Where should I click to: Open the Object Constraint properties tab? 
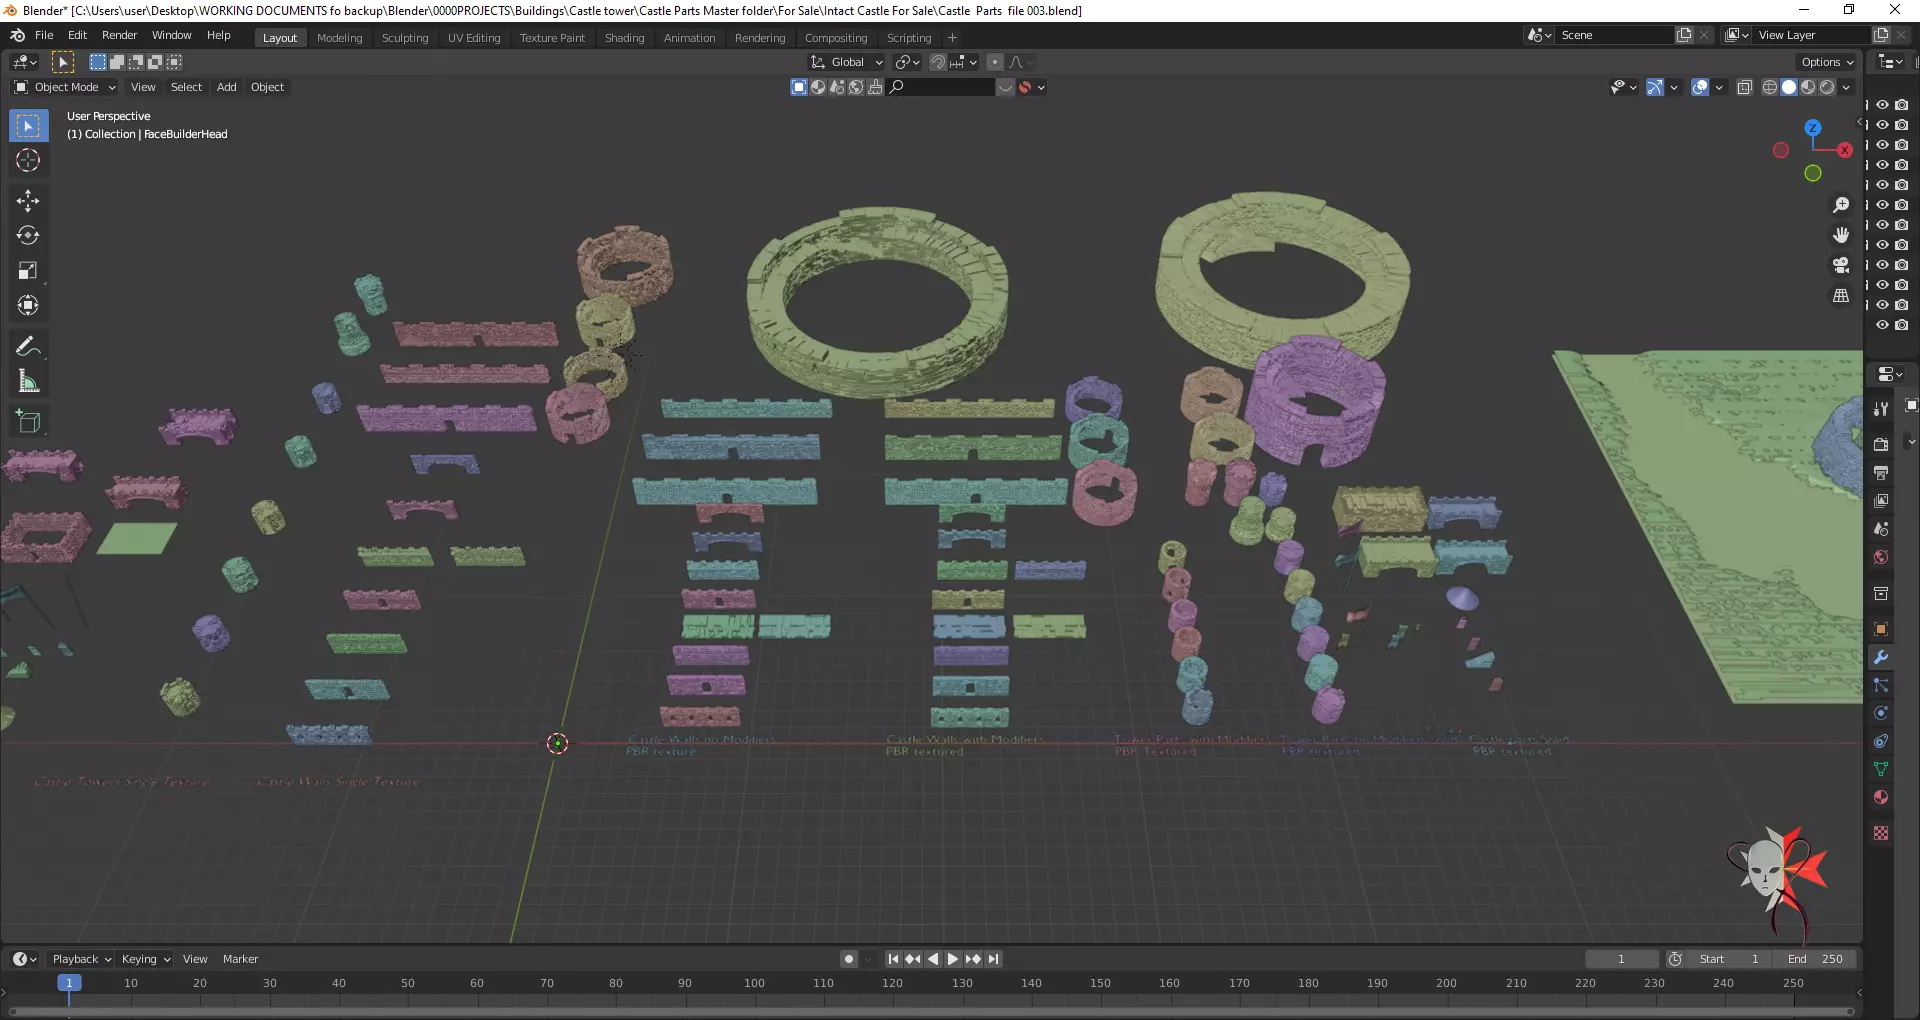(x=1881, y=741)
